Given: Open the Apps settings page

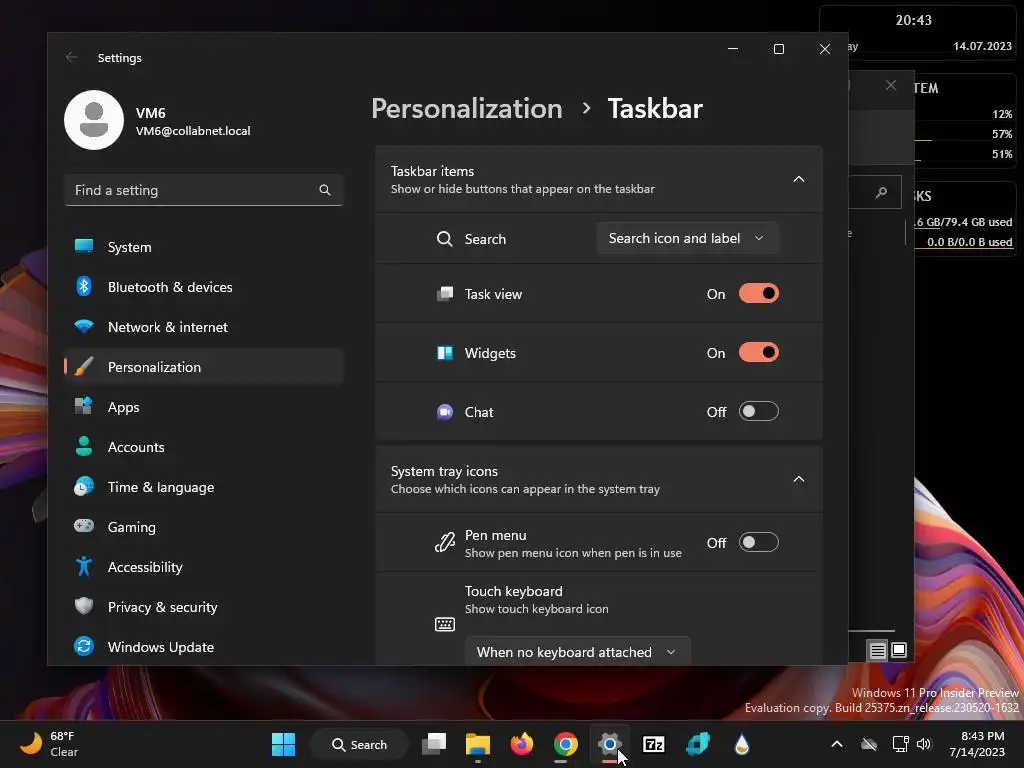Looking at the screenshot, I should pyautogui.click(x=204, y=407).
